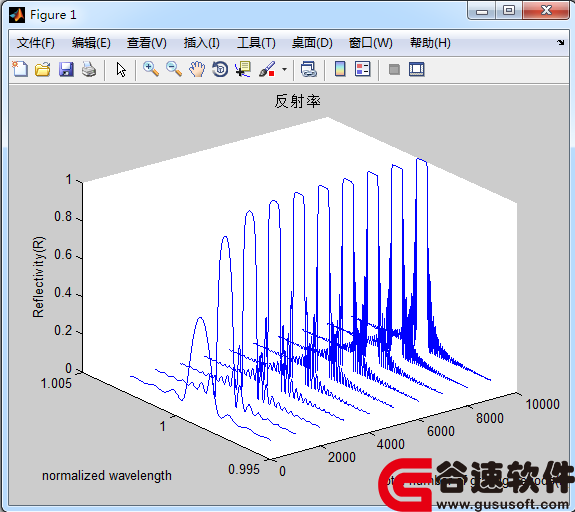Insert a Legend from the toolbar
The image size is (575, 512).
tap(363, 69)
